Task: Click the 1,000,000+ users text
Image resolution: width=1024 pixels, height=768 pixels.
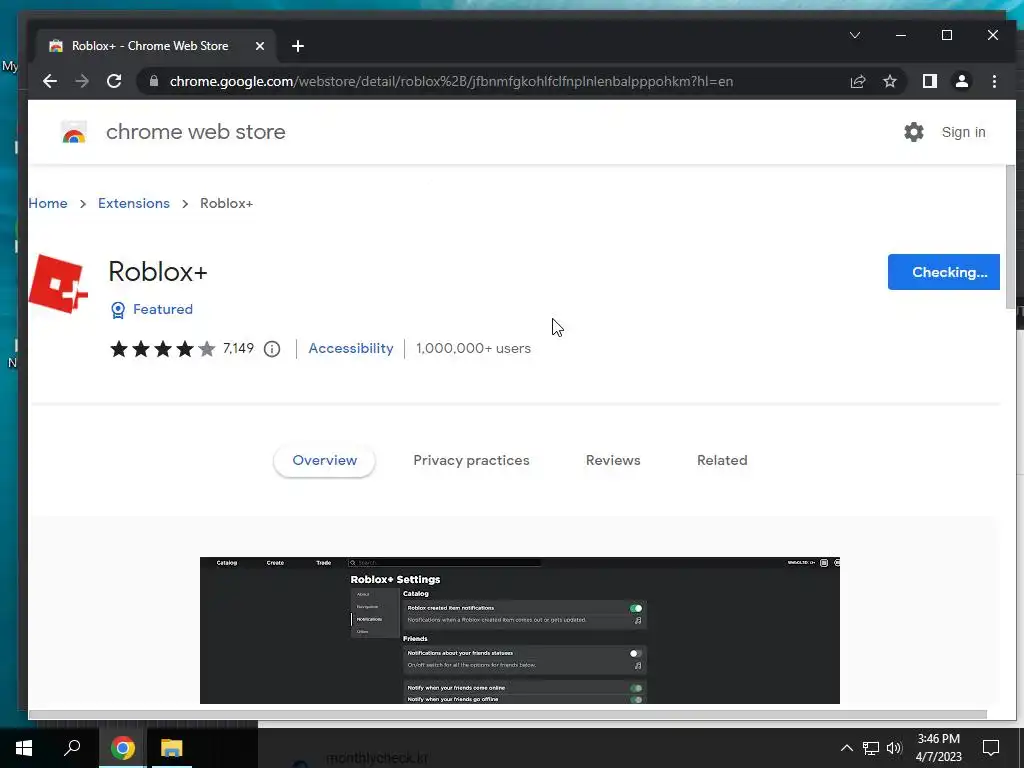Action: click(473, 349)
